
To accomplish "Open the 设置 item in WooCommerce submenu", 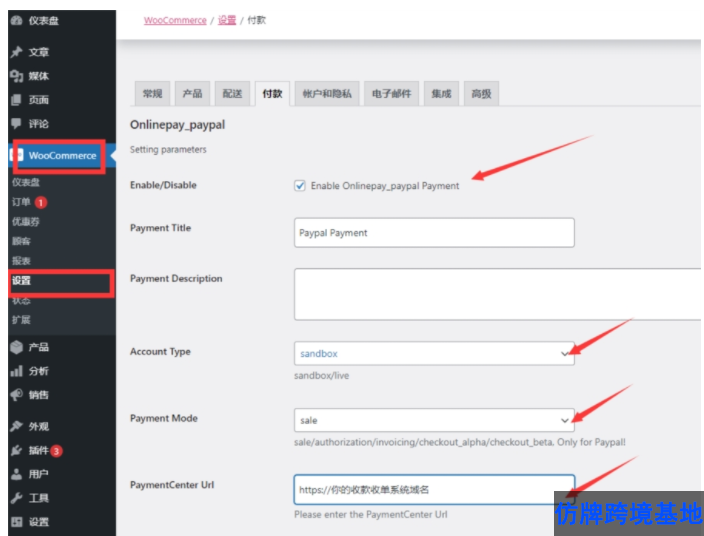I will point(21,281).
